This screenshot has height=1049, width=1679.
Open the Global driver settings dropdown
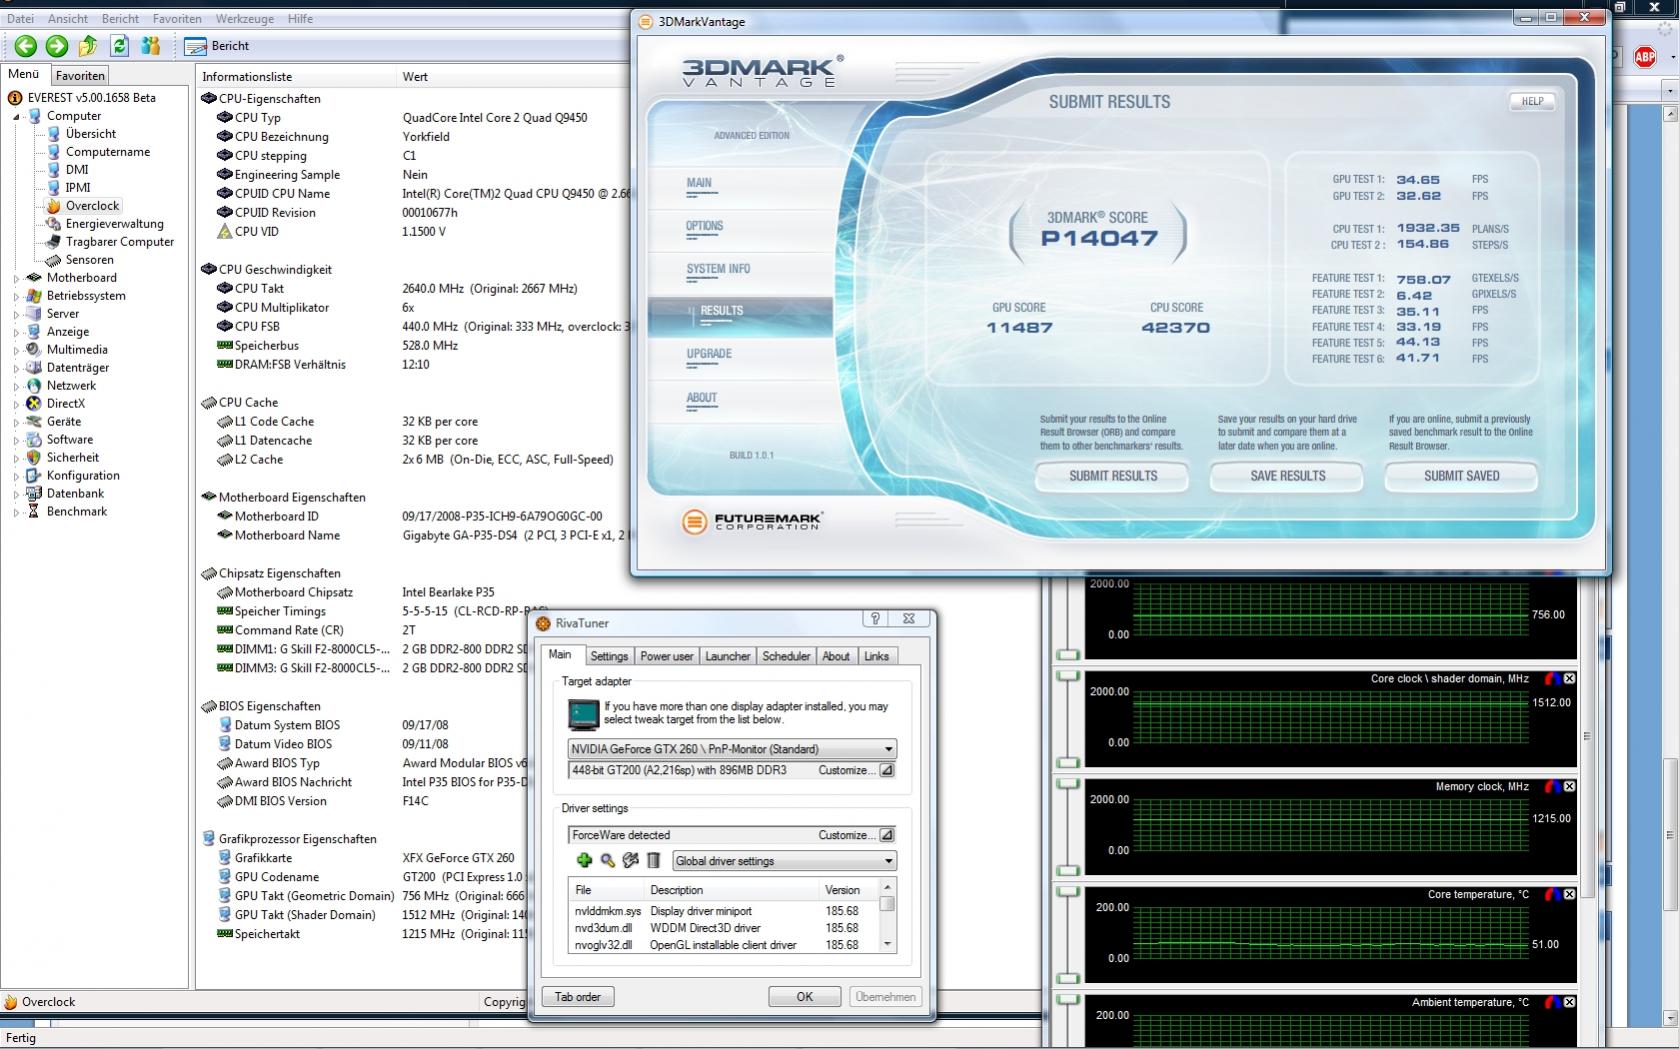pyautogui.click(x=784, y=861)
